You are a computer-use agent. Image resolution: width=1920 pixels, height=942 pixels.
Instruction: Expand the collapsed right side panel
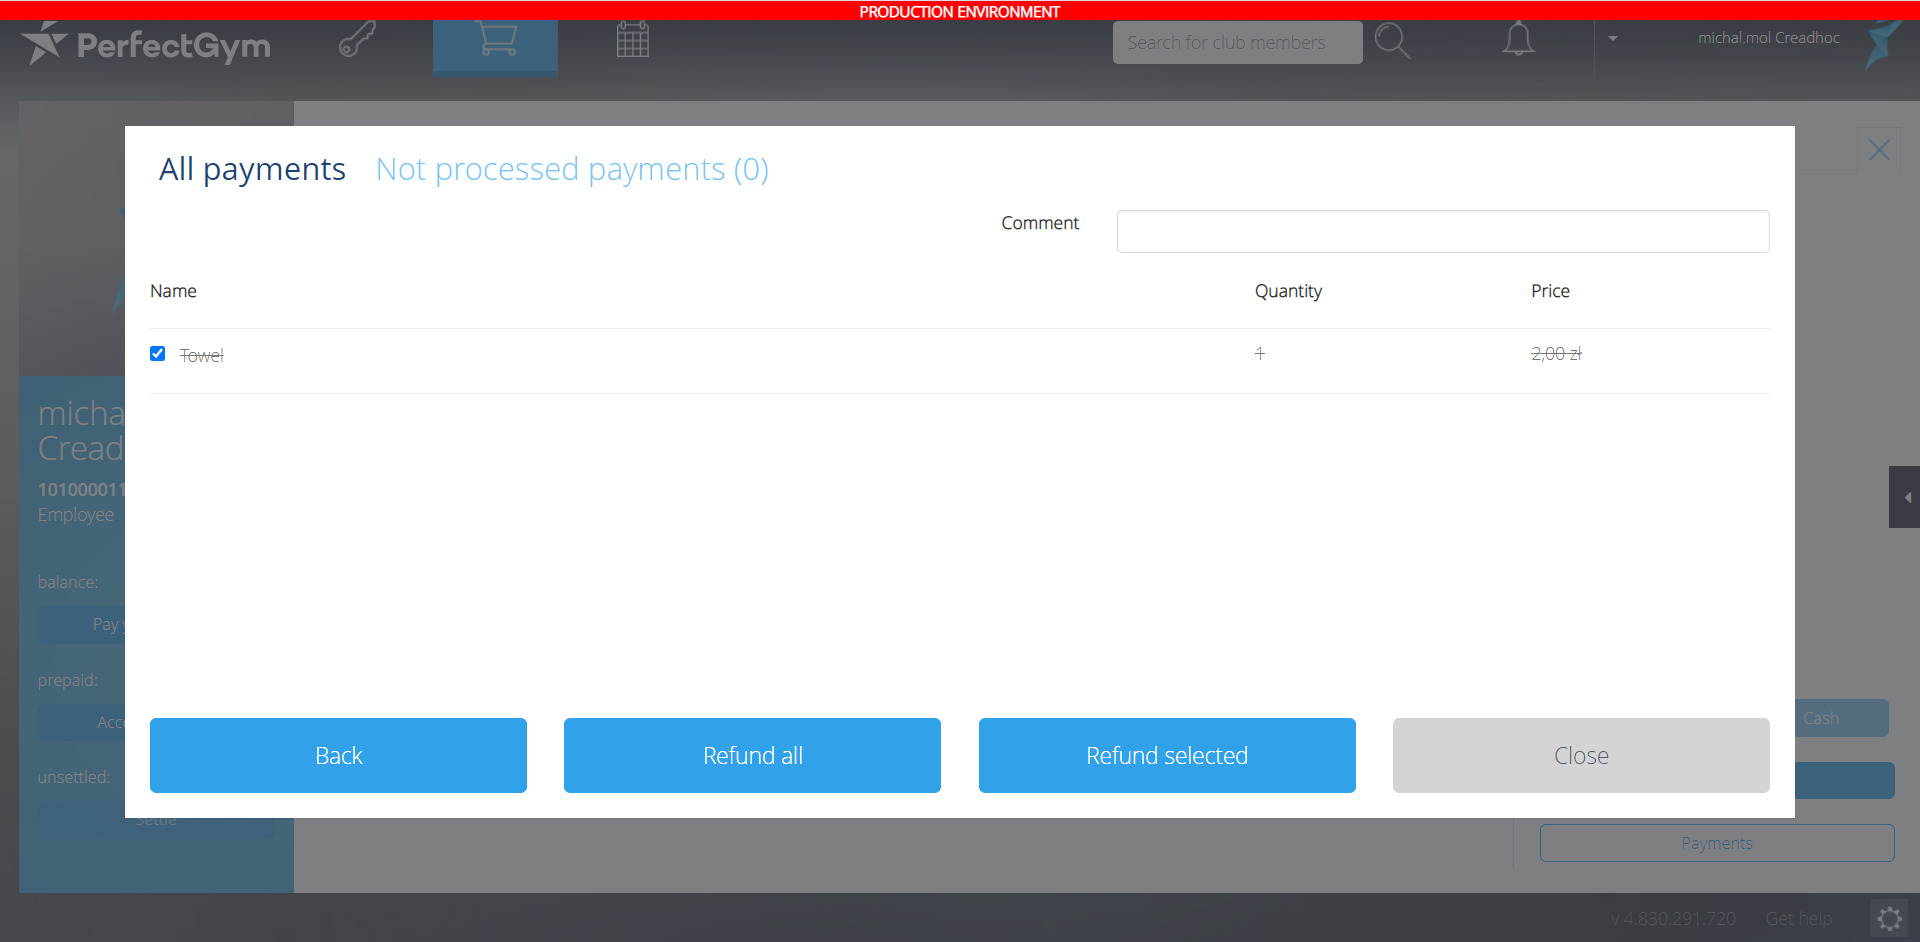pyautogui.click(x=1905, y=497)
